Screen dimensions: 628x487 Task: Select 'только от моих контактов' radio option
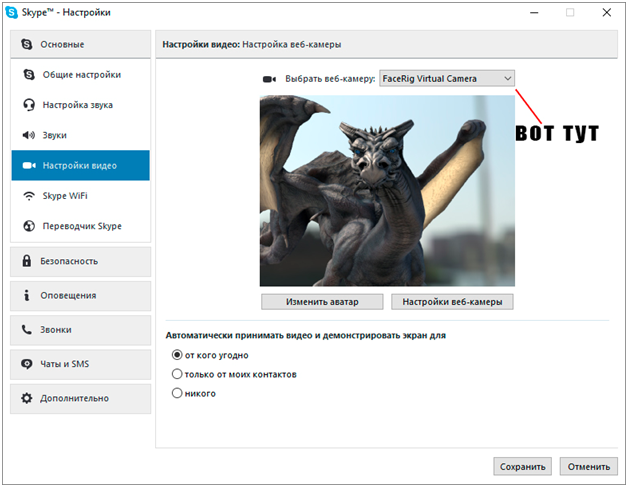[177, 374]
